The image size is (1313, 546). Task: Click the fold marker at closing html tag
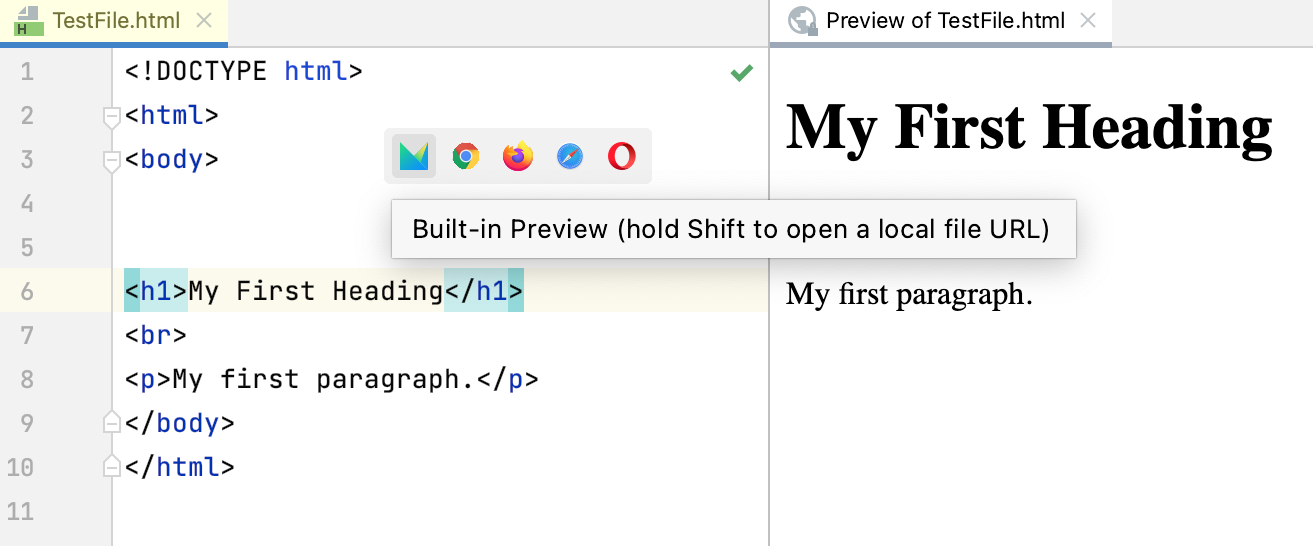(x=111, y=468)
